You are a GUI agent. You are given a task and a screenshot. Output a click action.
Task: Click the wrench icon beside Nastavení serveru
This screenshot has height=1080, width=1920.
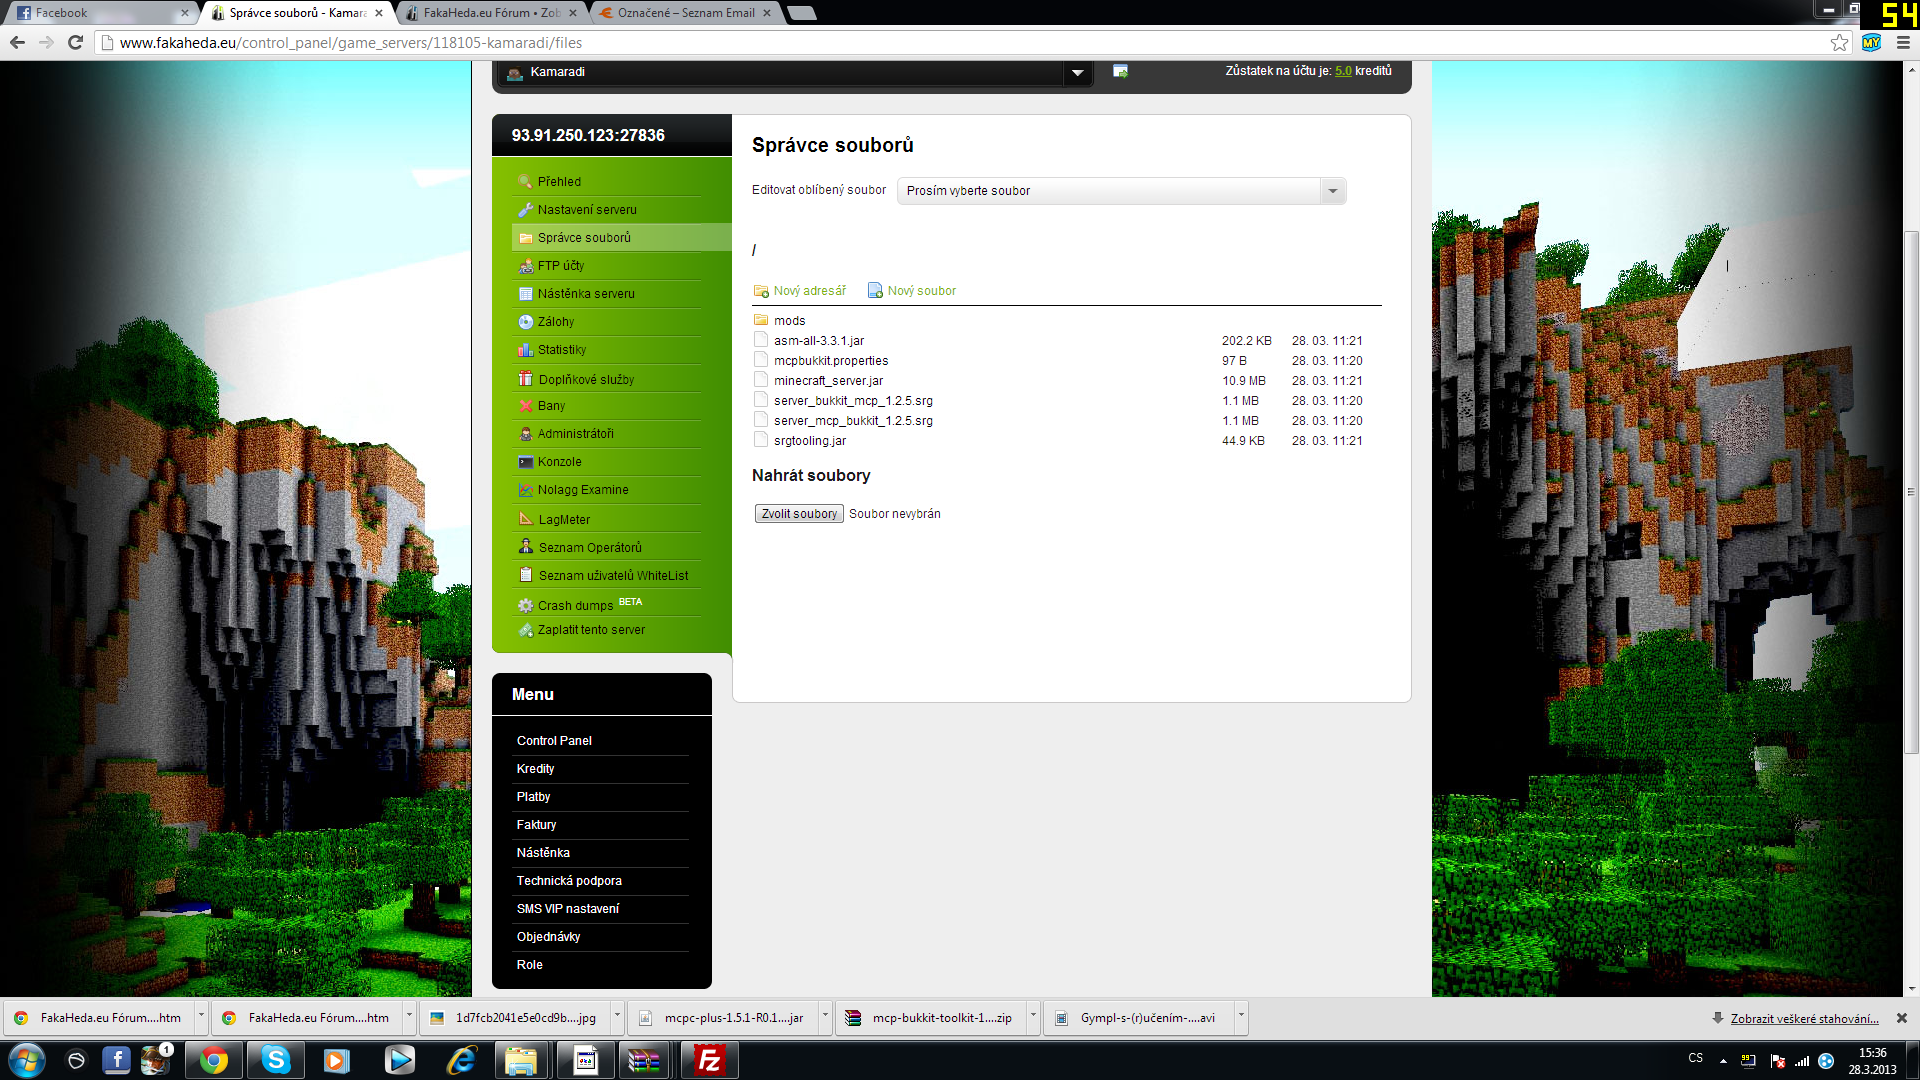(525, 209)
